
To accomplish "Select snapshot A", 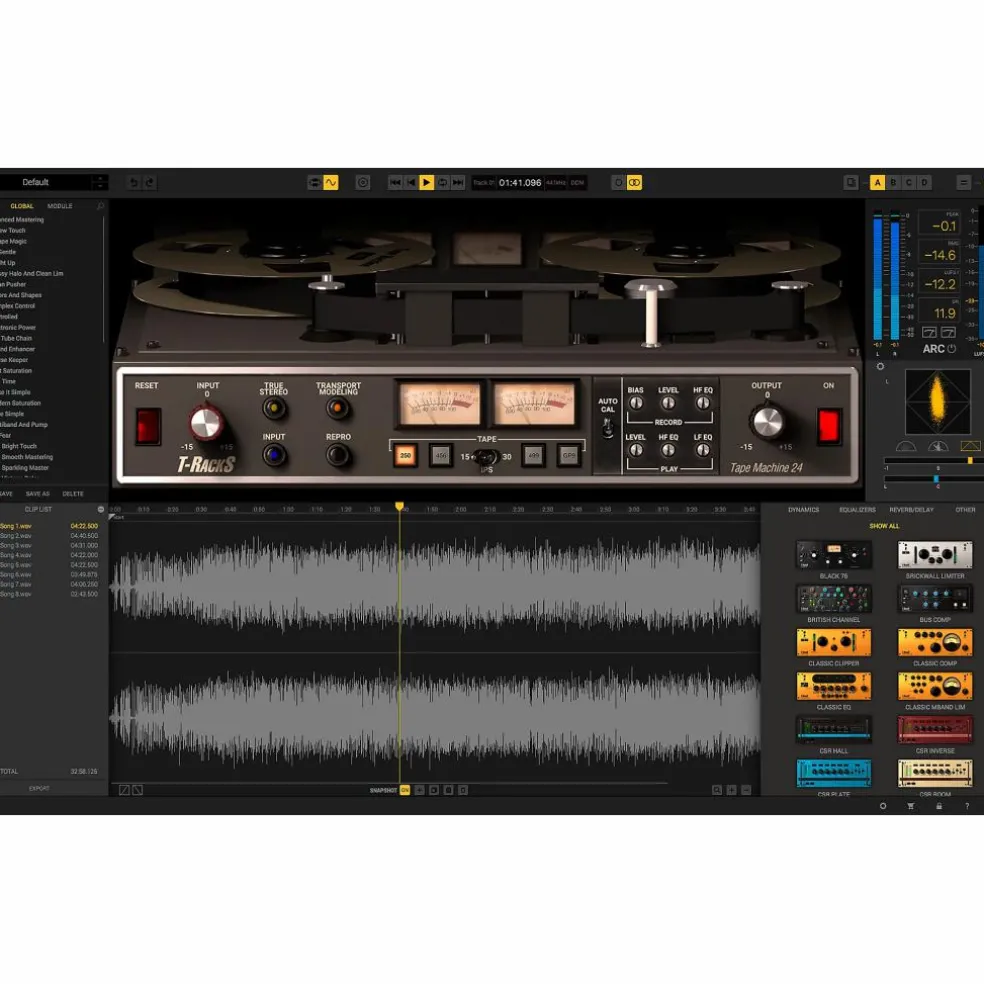I will pos(877,183).
